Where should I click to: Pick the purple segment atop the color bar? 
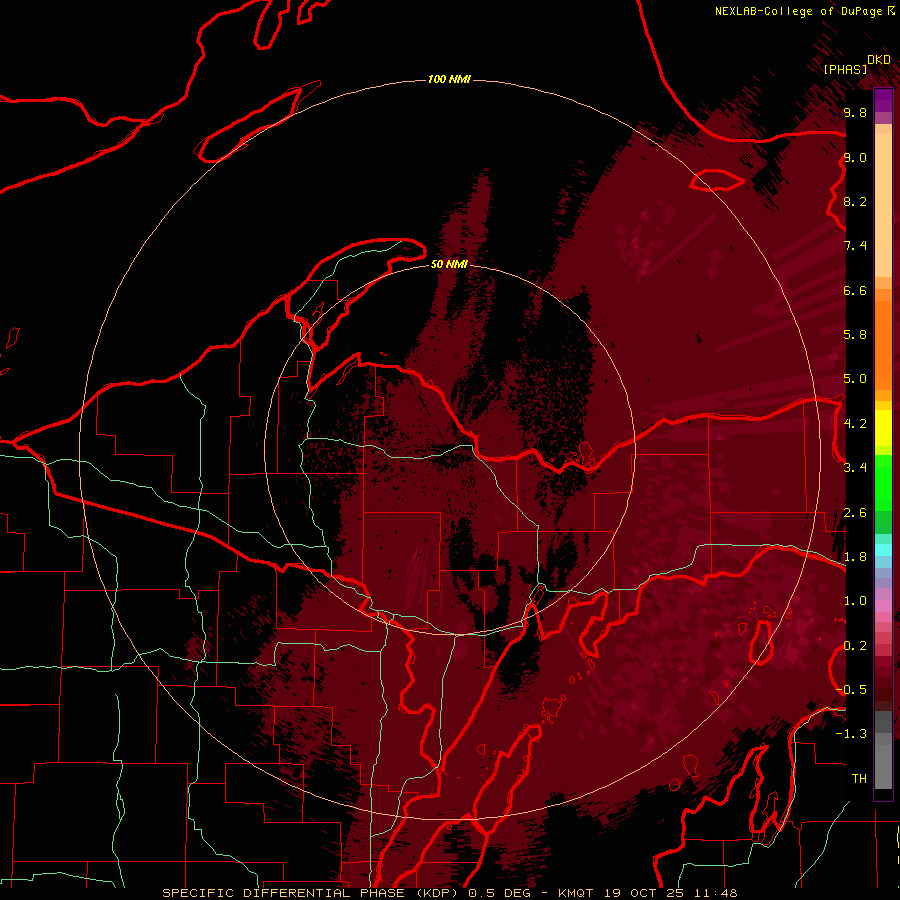click(x=883, y=100)
